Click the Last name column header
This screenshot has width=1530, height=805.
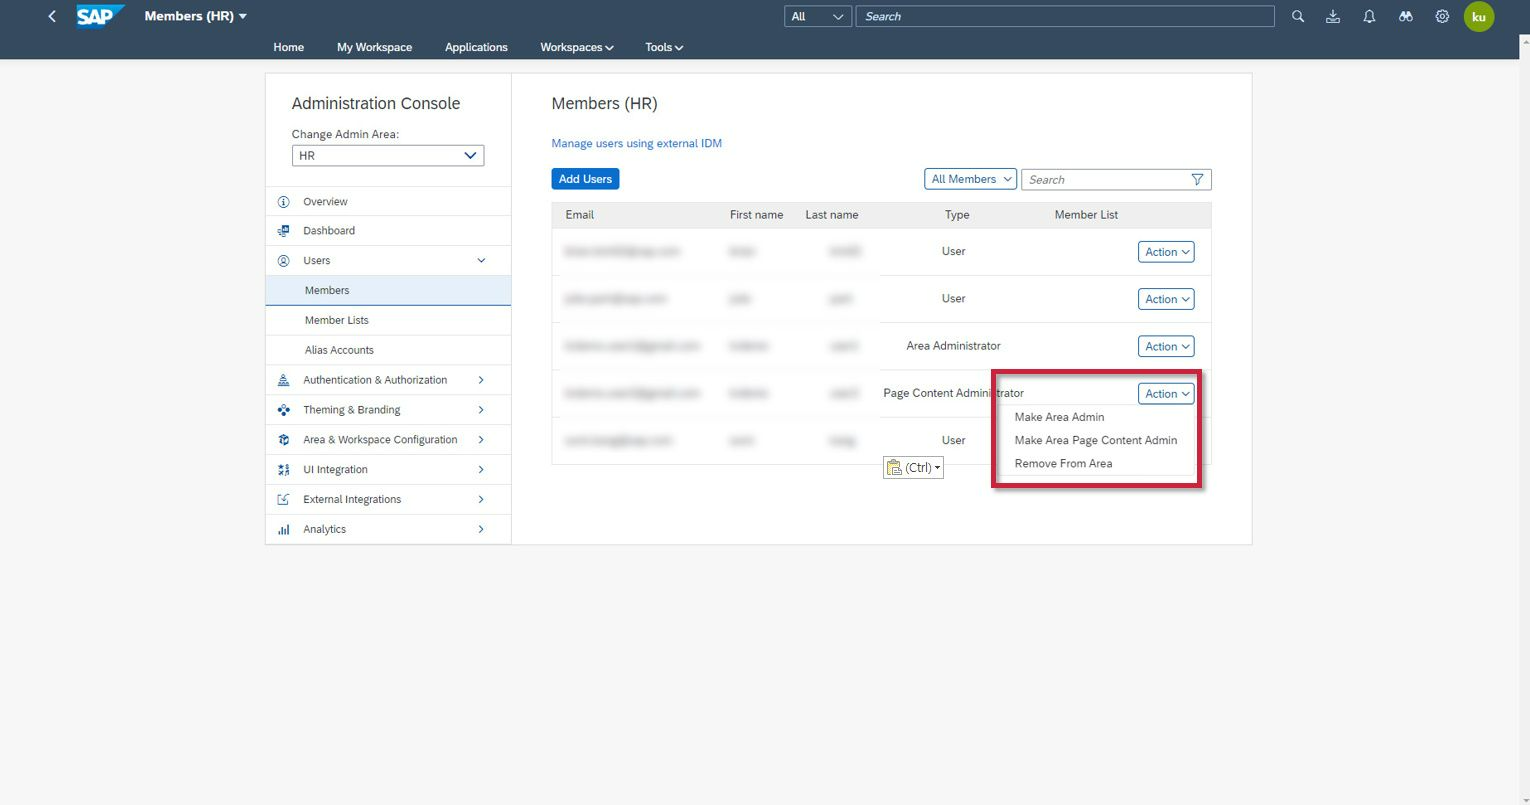click(x=832, y=215)
